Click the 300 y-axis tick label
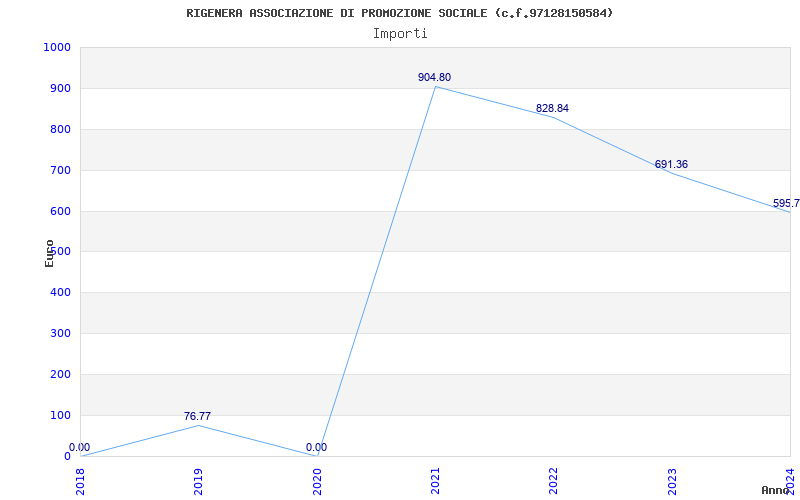Screen dimensions: 800x500 61,333
